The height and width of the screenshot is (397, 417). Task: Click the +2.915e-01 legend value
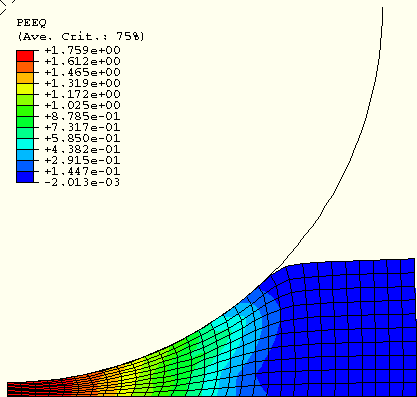click(x=82, y=160)
